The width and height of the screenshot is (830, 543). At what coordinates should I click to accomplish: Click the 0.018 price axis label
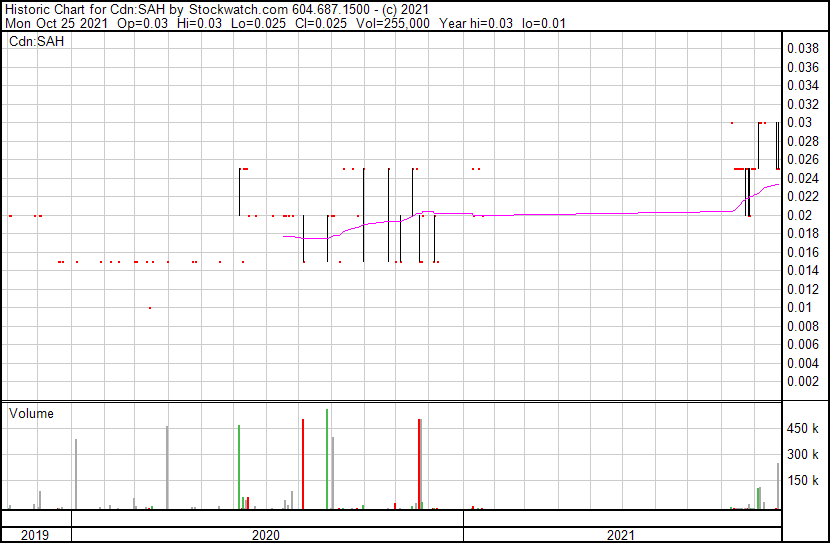[802, 233]
